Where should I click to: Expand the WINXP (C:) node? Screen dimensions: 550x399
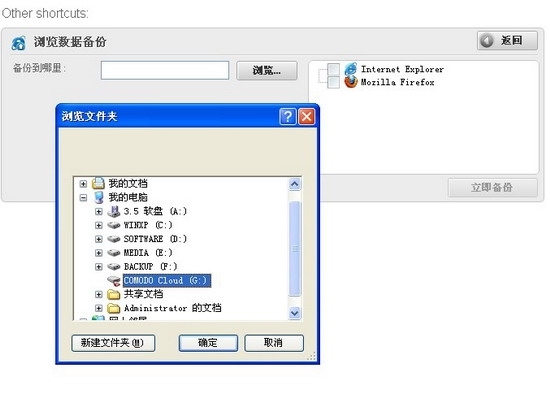click(99, 225)
